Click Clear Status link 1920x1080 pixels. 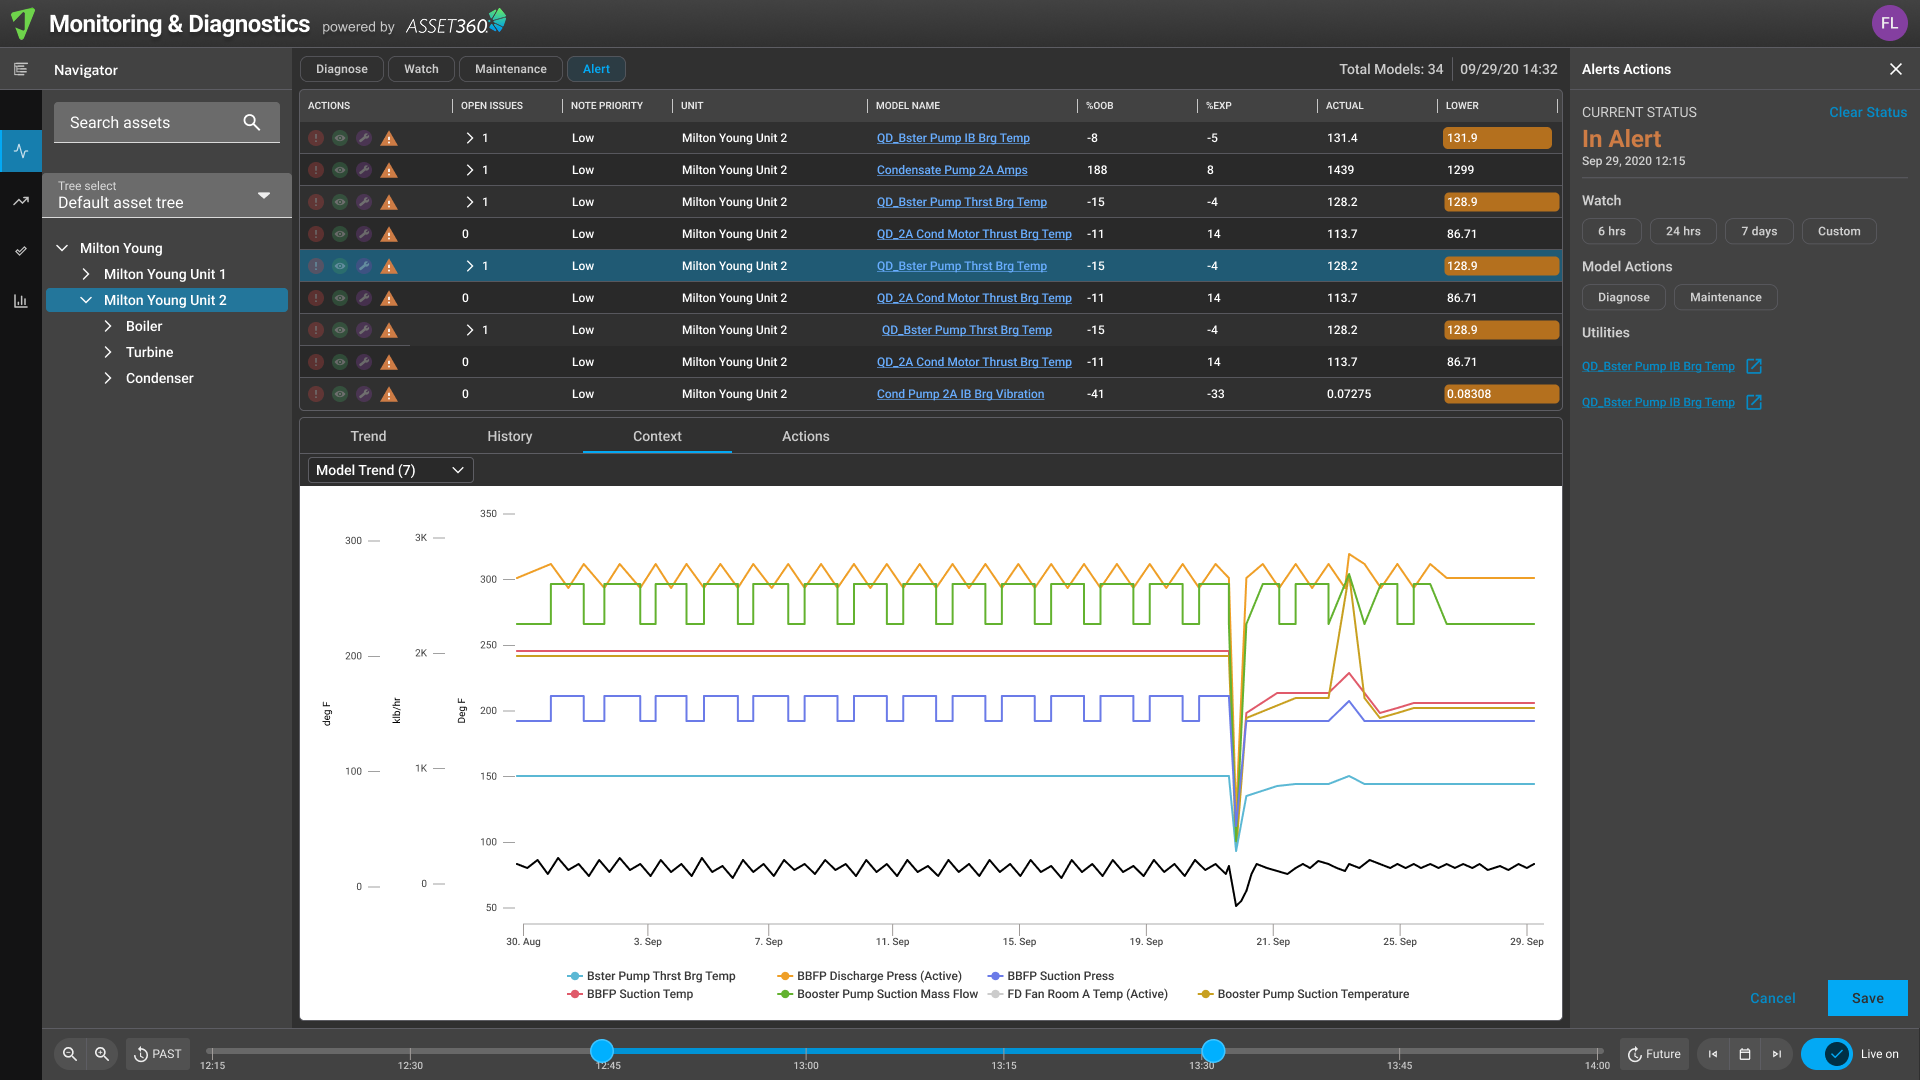coord(1868,112)
